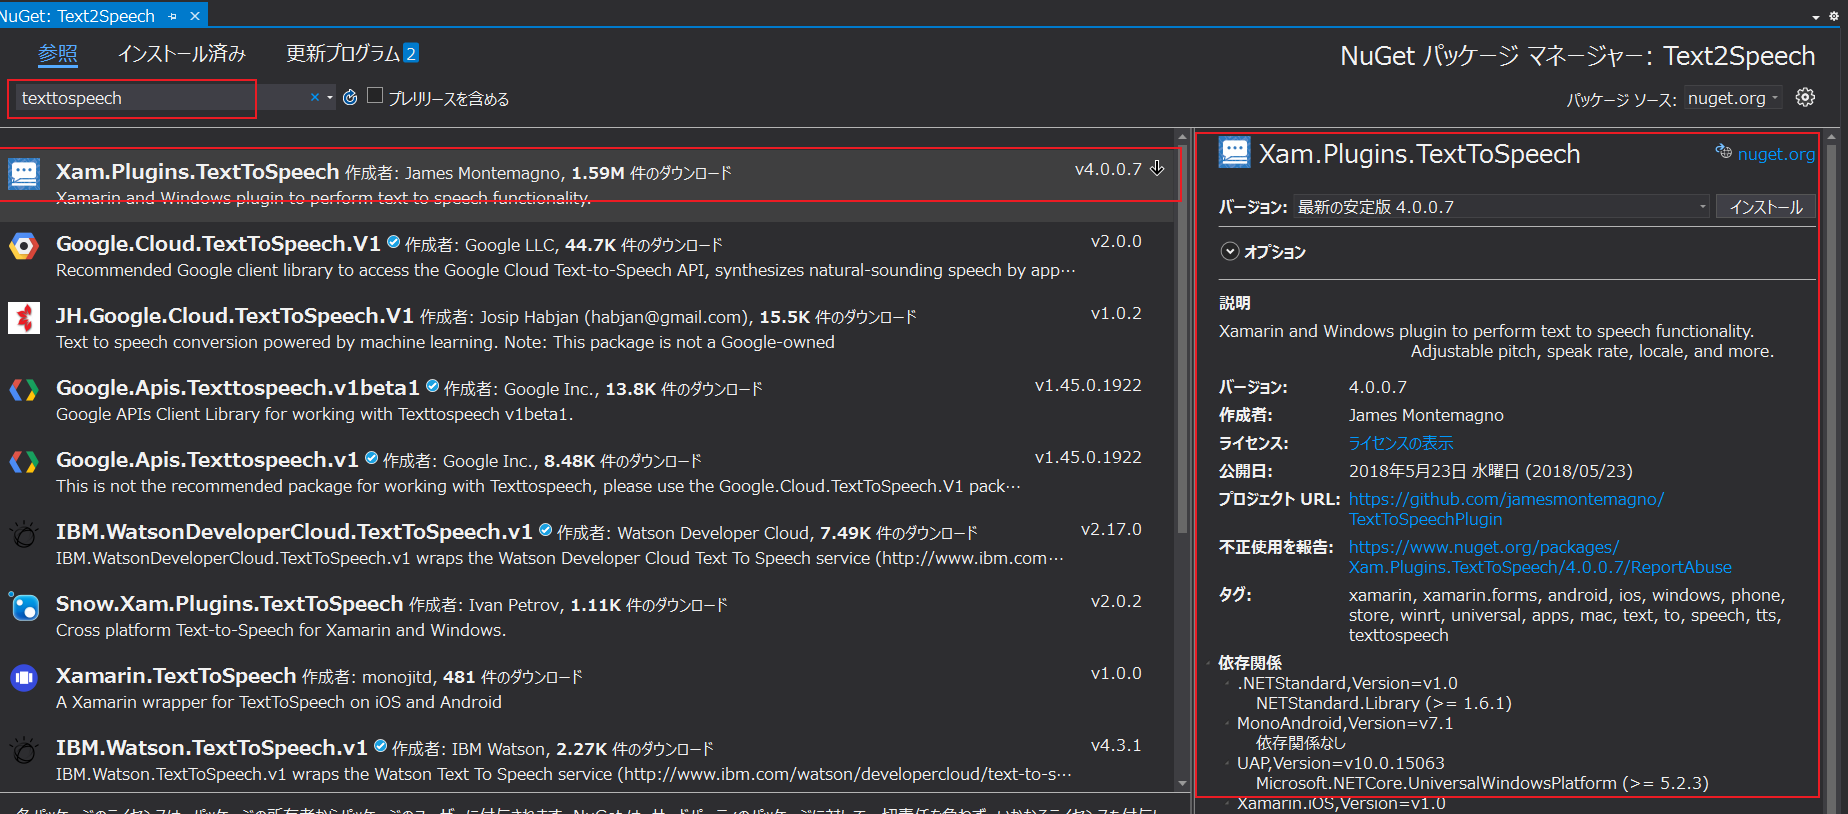Click the インストール button
1848x814 pixels.
tap(1766, 207)
